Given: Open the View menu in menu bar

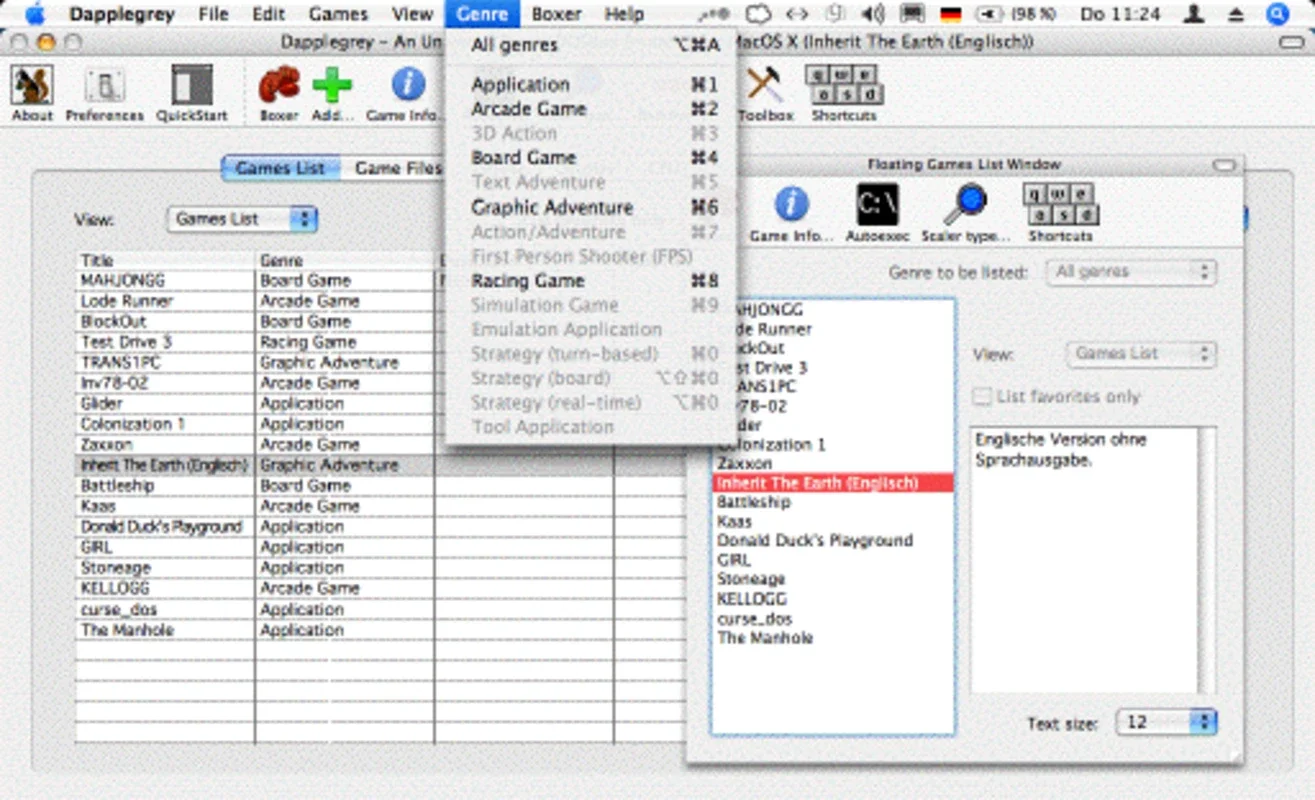Looking at the screenshot, I should point(412,14).
